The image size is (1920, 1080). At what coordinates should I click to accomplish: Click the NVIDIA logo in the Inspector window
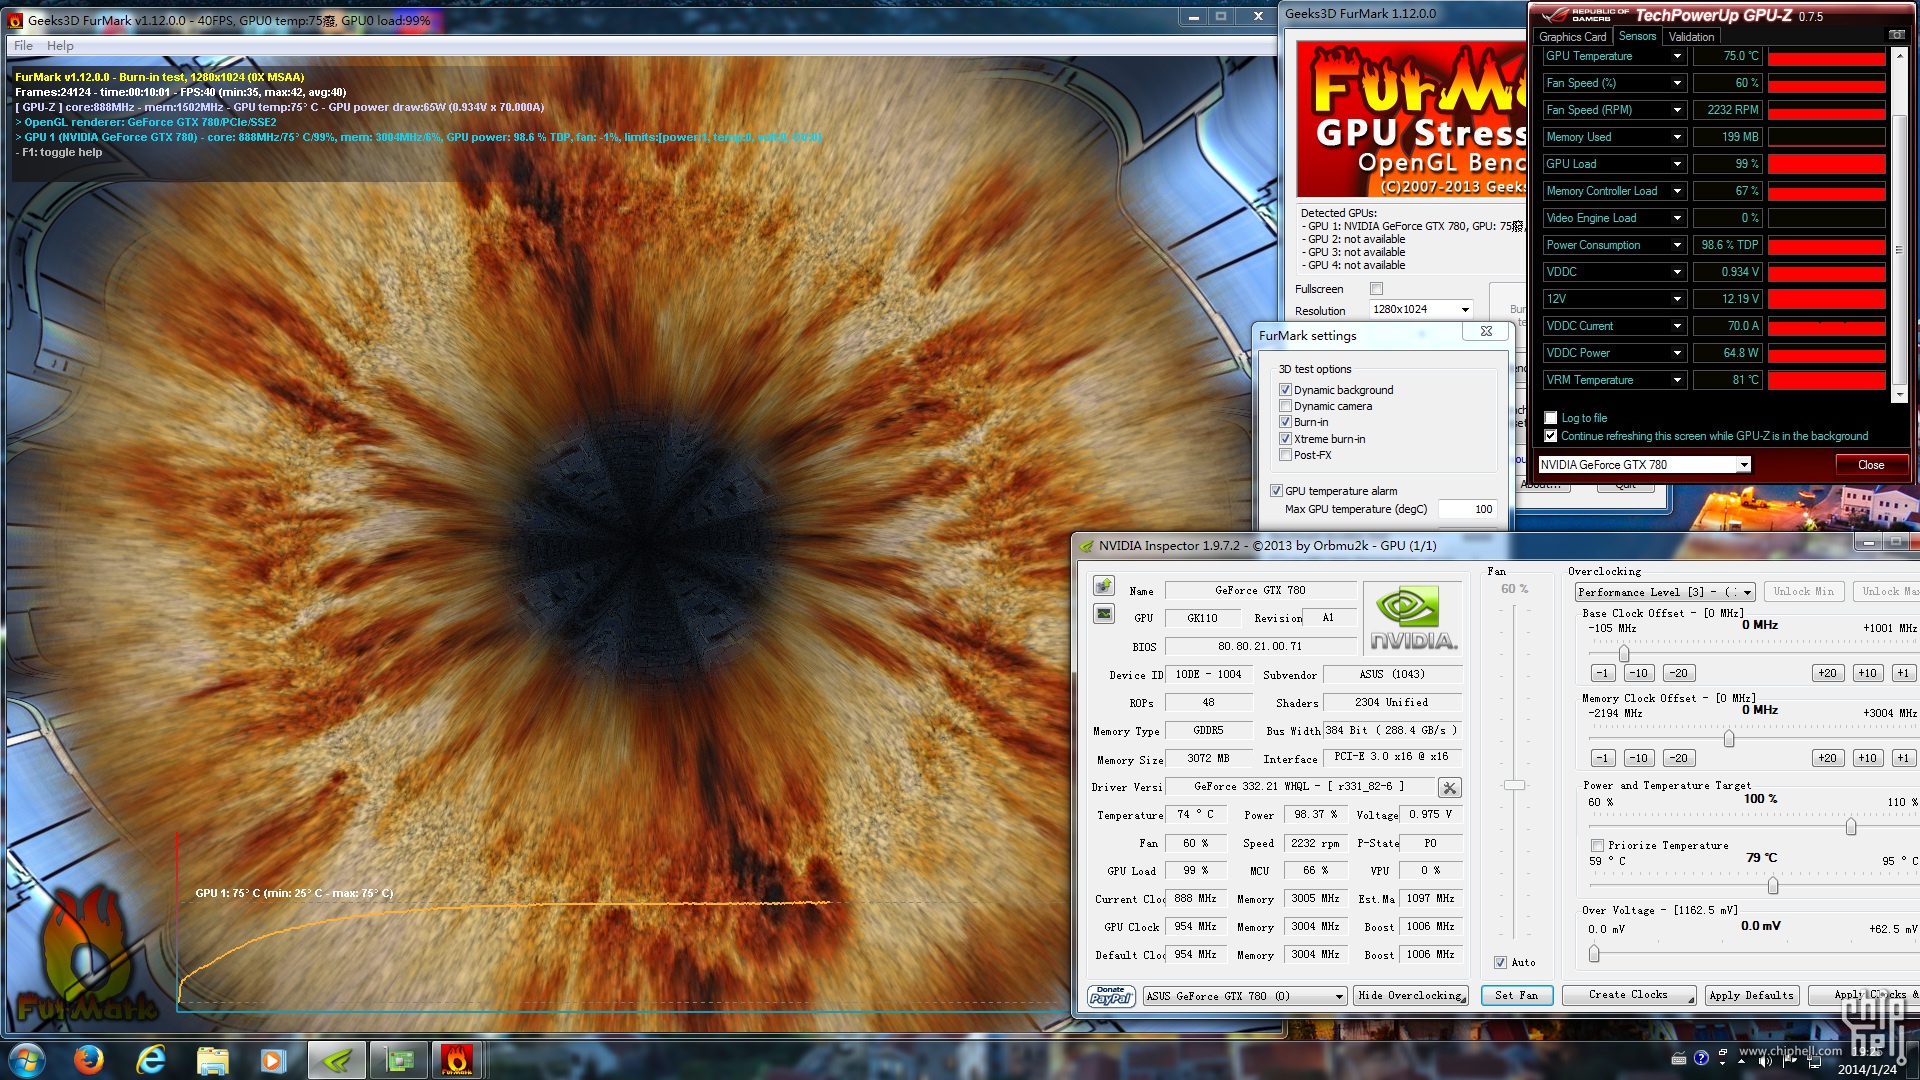point(1412,619)
